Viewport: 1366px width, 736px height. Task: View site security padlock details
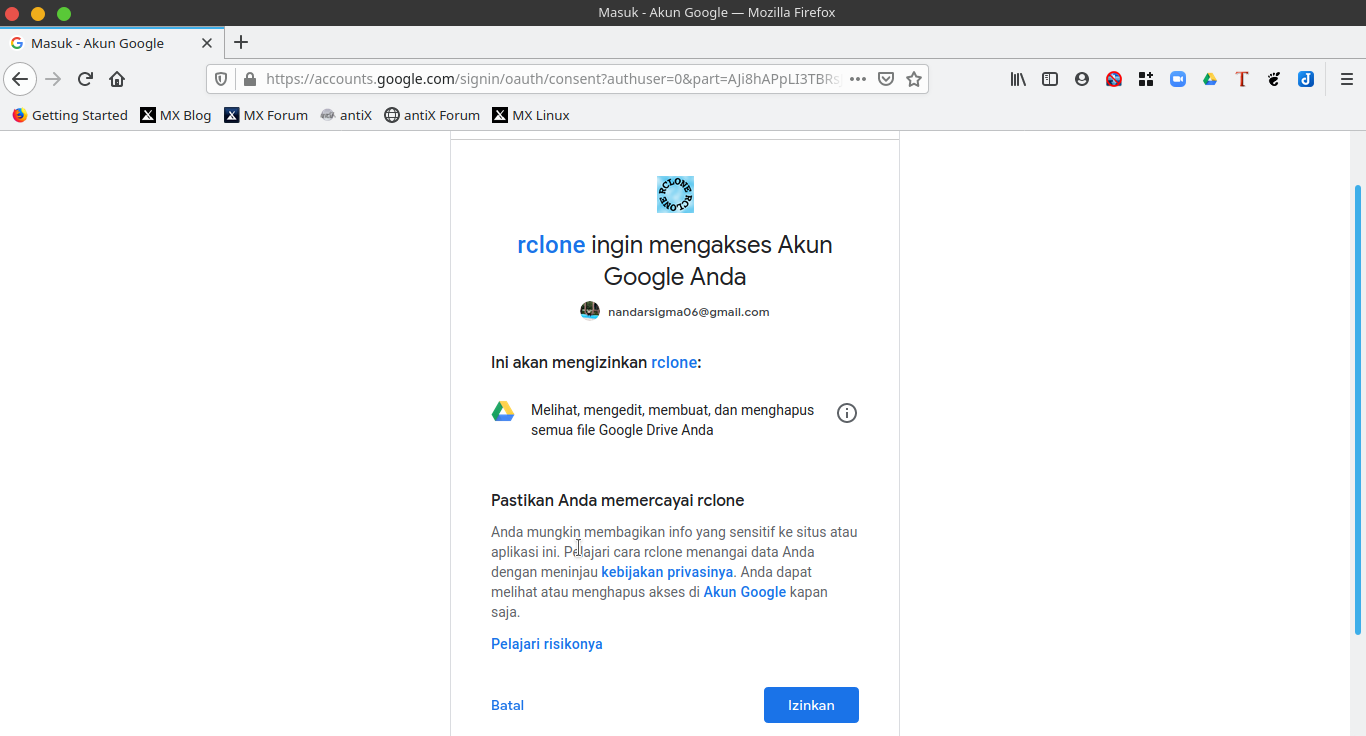pos(249,79)
